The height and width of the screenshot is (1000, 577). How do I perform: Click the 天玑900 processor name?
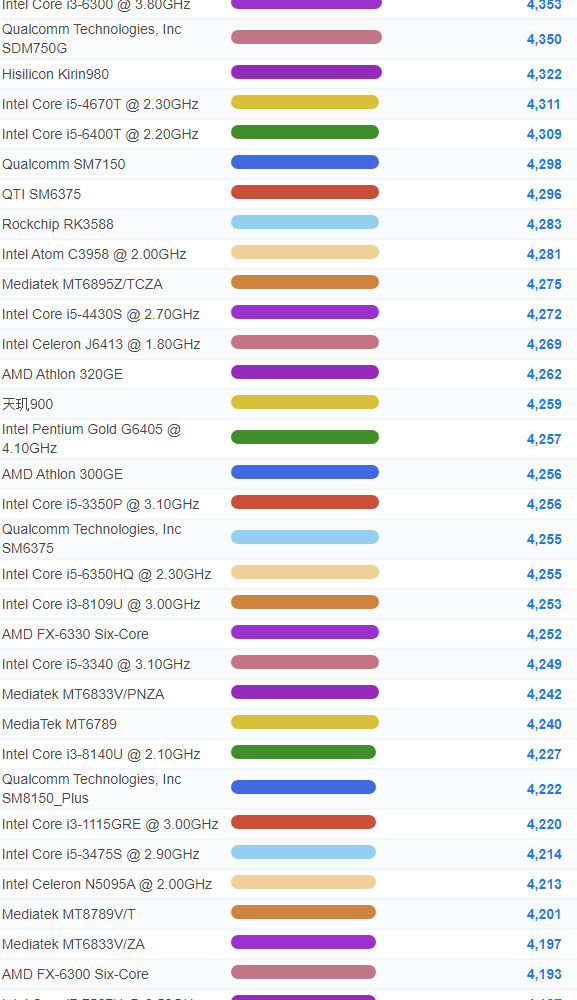(27, 404)
